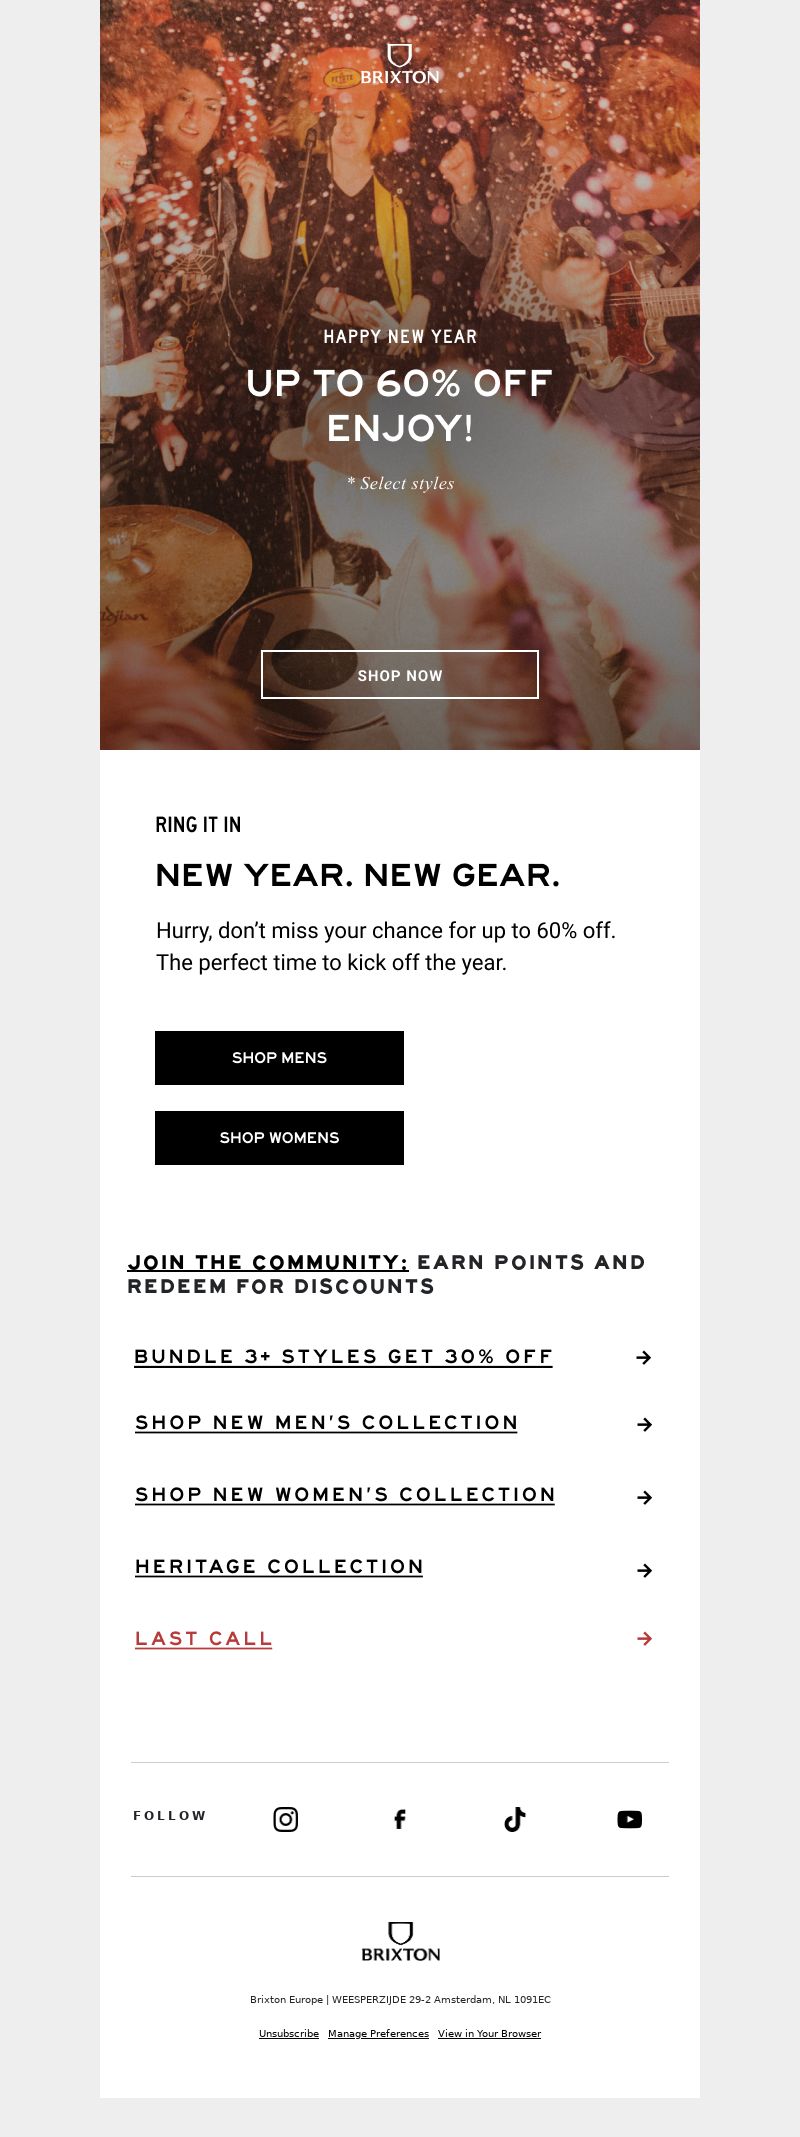Viewport: 800px width, 2137px height.
Task: Open the Join the Community link
Action: click(268, 1262)
